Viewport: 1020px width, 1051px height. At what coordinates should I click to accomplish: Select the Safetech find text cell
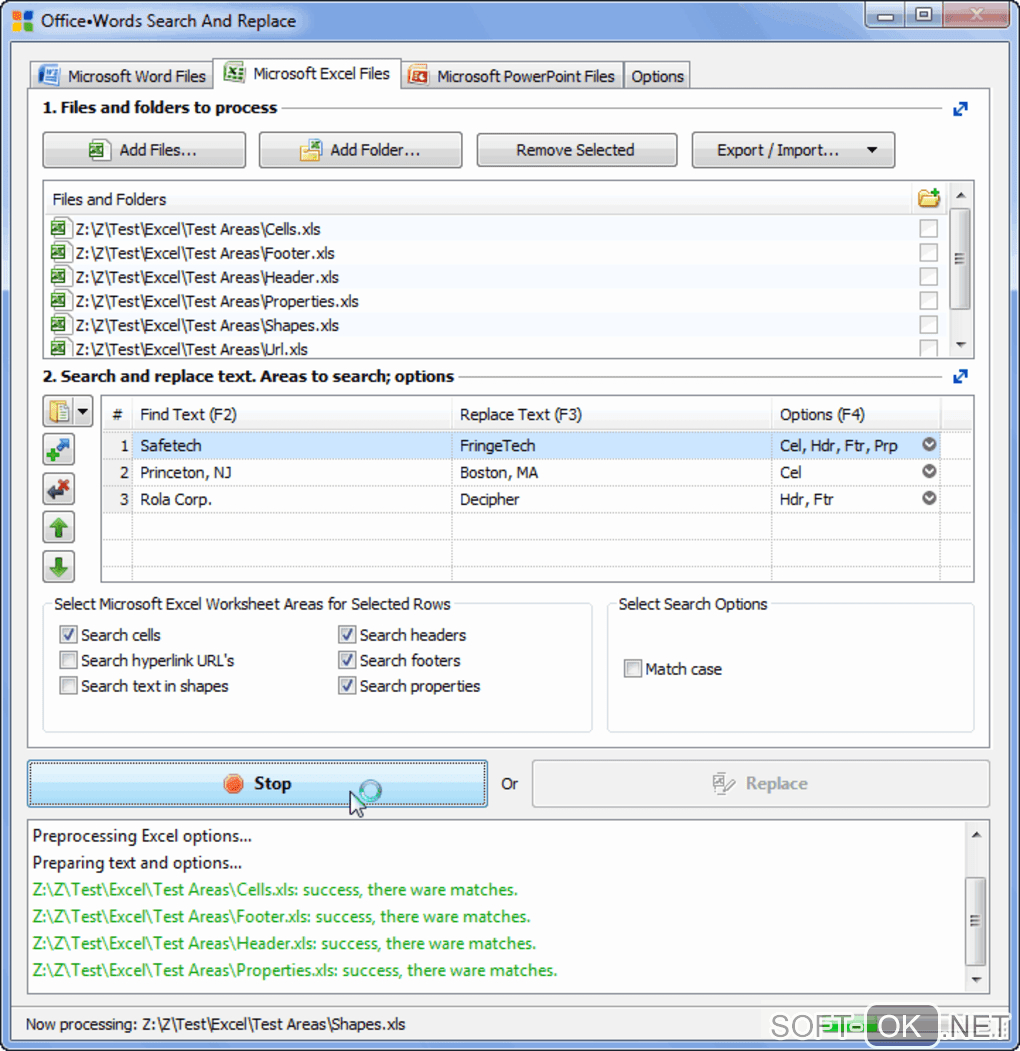click(292, 445)
